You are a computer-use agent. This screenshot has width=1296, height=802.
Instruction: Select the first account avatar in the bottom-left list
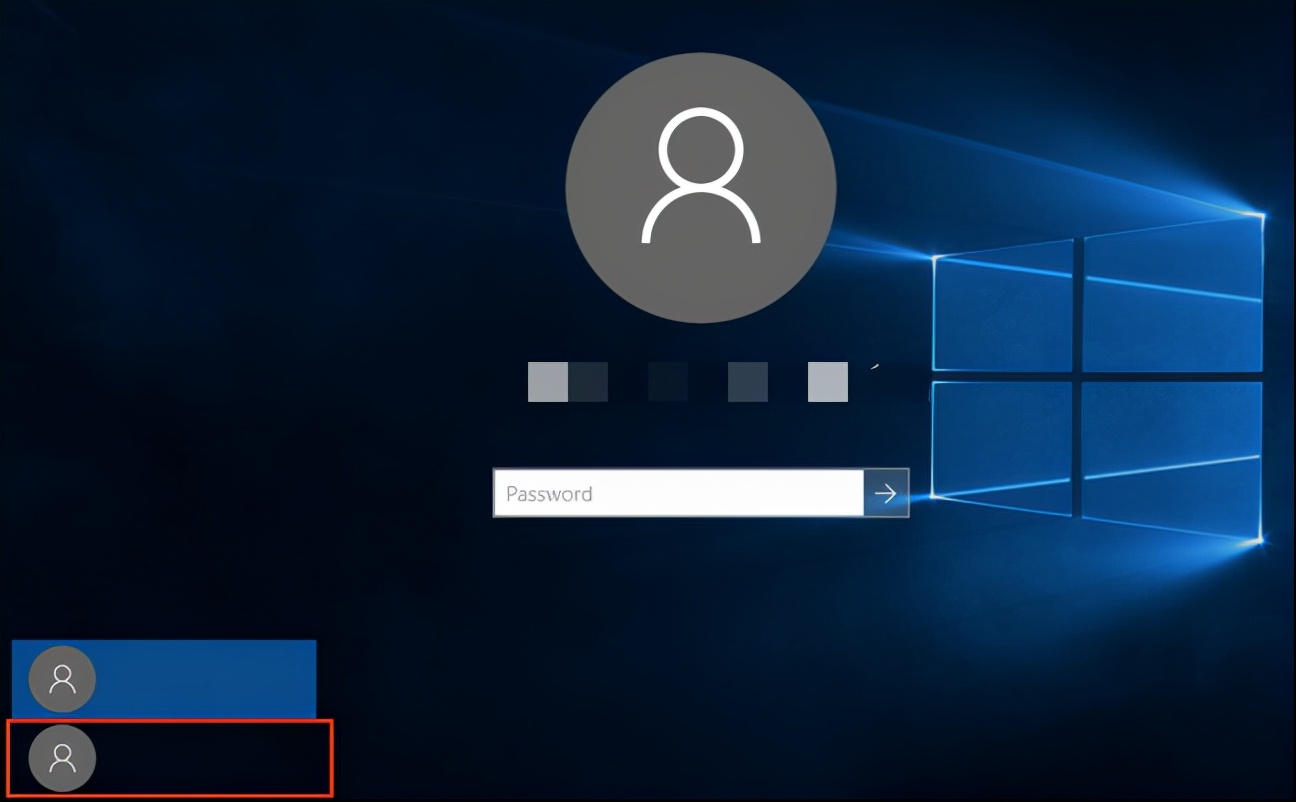[x=60, y=679]
